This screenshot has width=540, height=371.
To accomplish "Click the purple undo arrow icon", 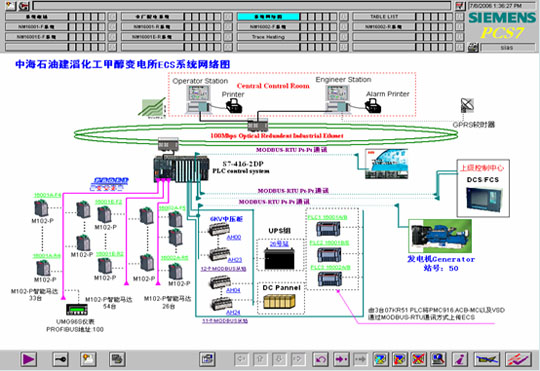I will (x=320, y=359).
